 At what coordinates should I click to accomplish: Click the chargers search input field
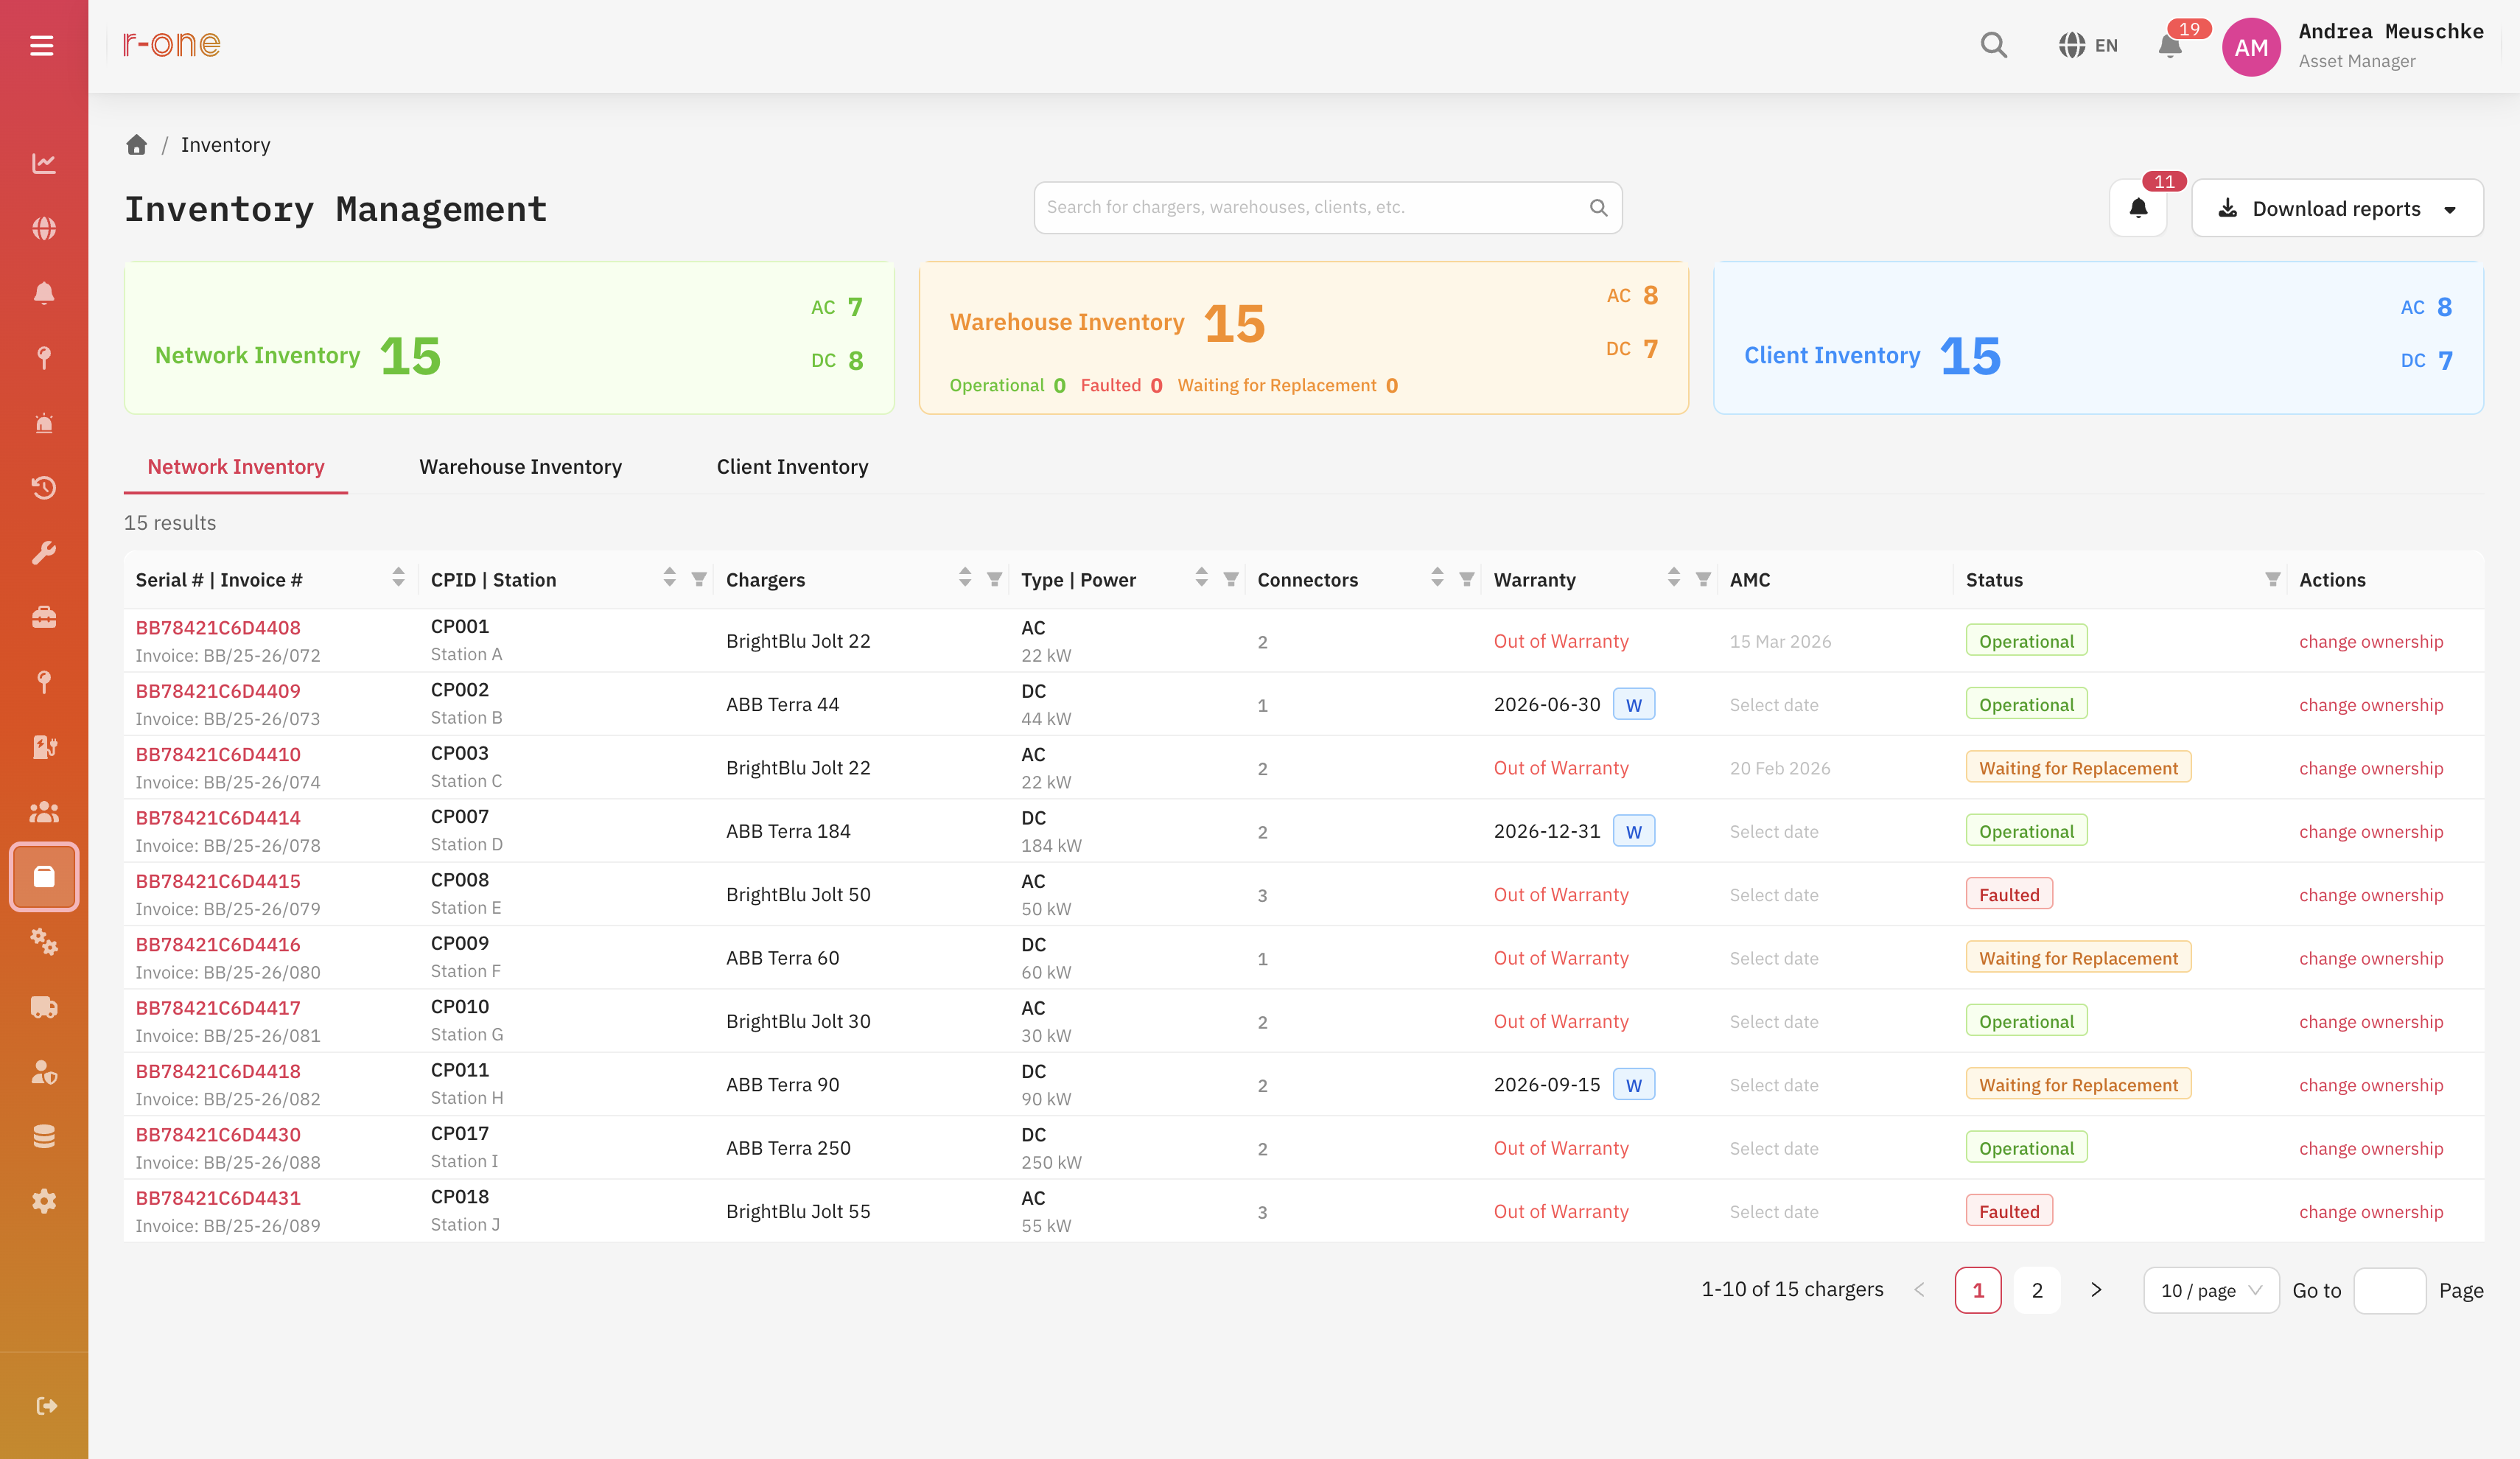[1327, 207]
